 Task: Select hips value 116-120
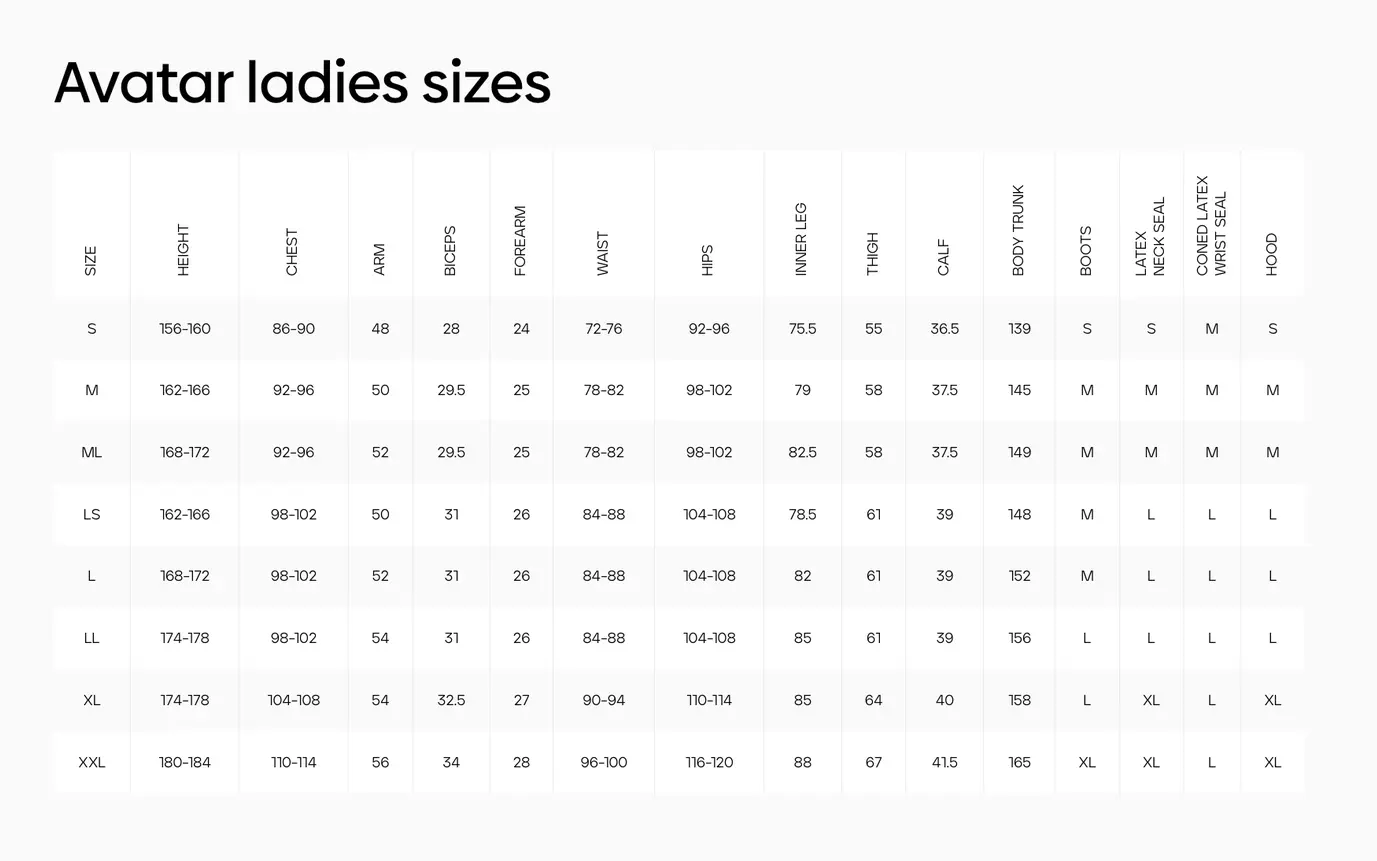coord(709,762)
